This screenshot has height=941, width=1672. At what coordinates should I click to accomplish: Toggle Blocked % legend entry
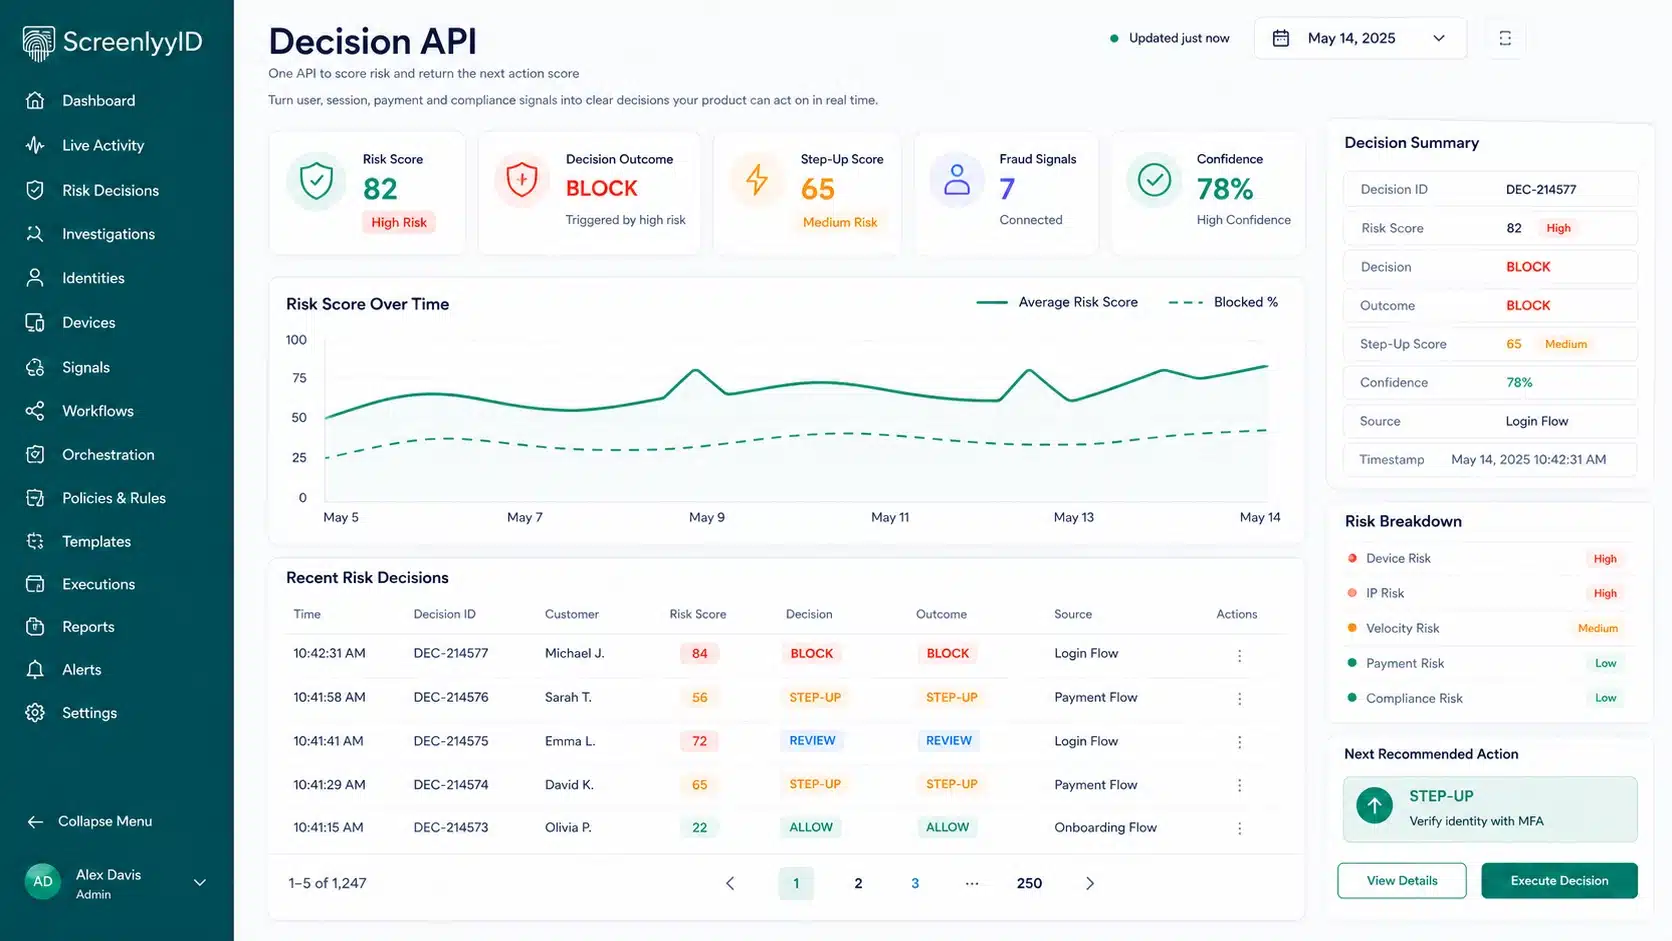(x=1223, y=302)
